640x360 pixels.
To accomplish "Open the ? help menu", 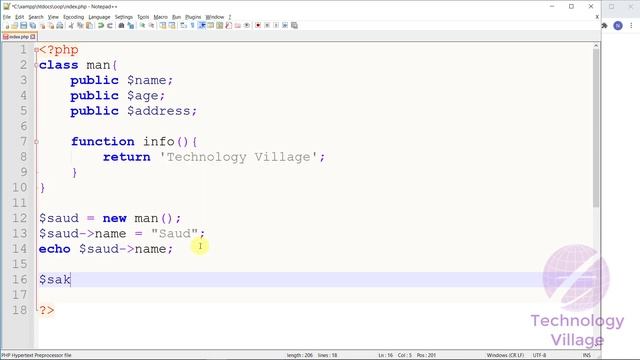I will 230,17.
